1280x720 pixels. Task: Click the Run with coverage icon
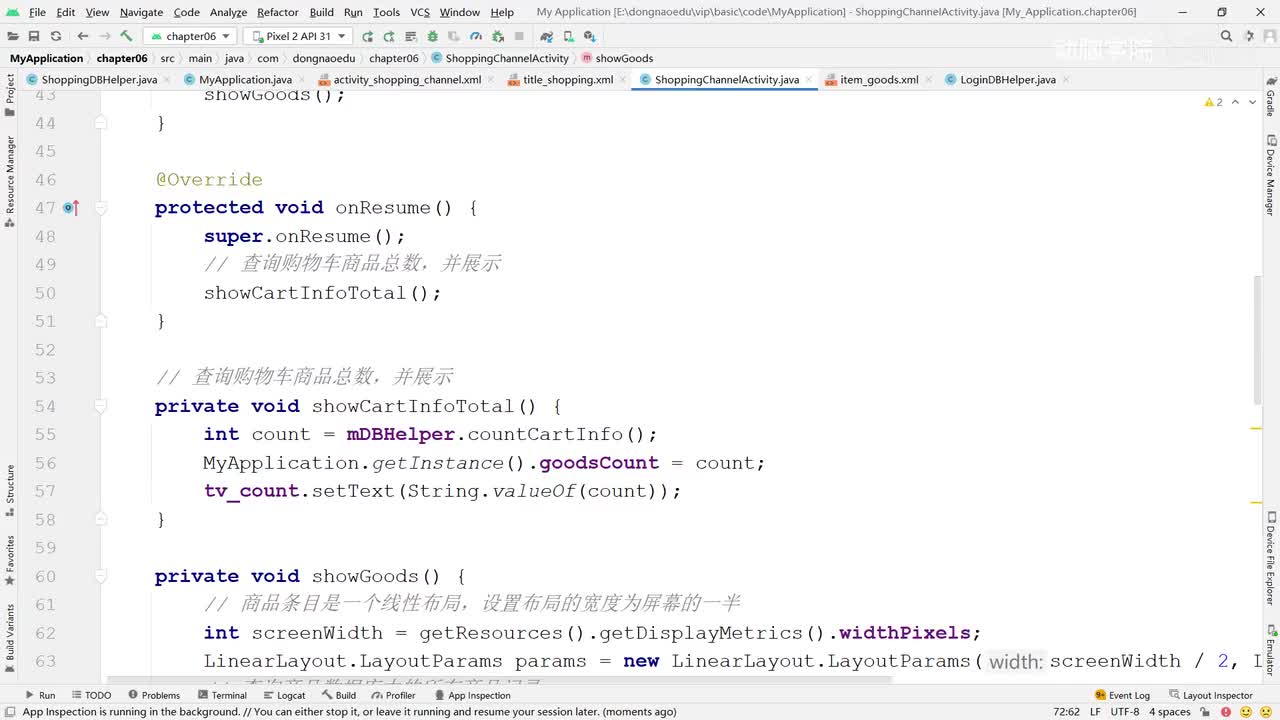(x=454, y=36)
